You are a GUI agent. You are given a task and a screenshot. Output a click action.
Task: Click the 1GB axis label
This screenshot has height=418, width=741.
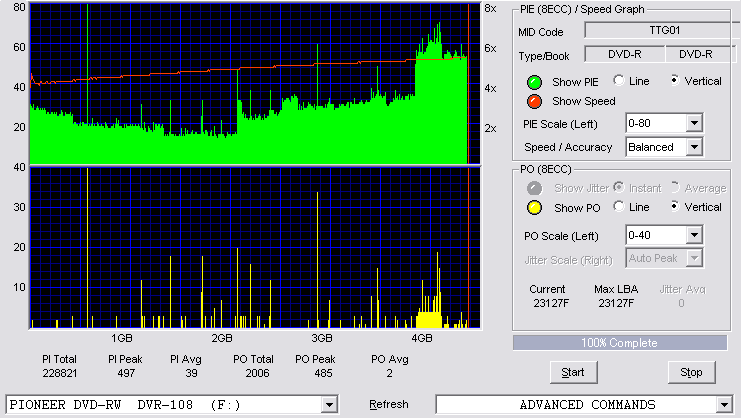pos(121,338)
